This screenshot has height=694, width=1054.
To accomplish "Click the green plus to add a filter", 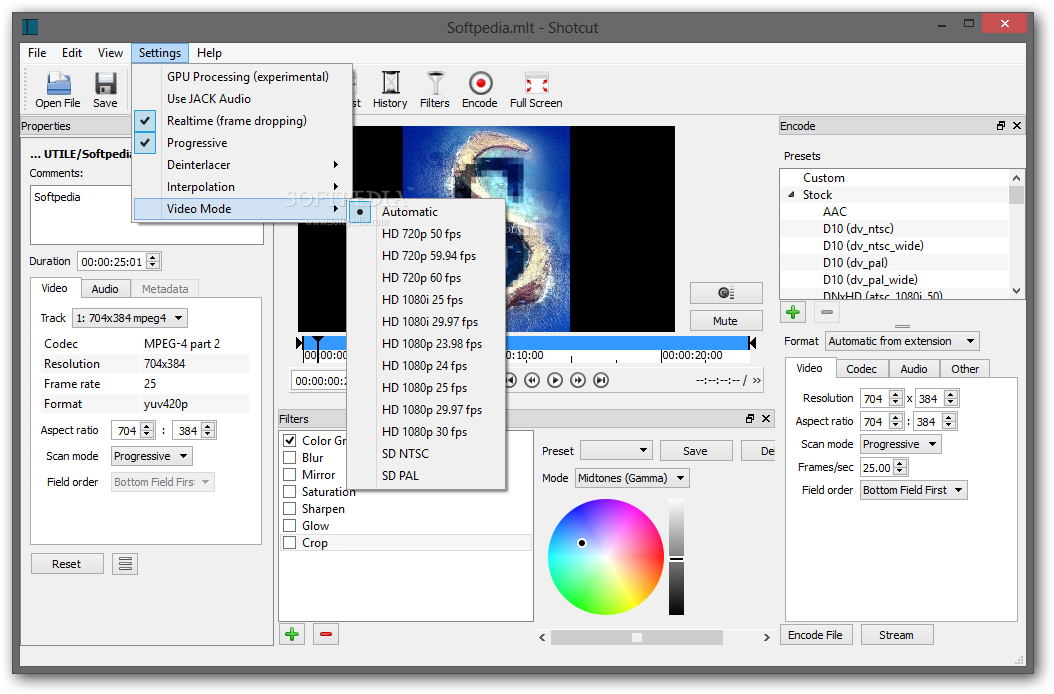I will pyautogui.click(x=291, y=634).
